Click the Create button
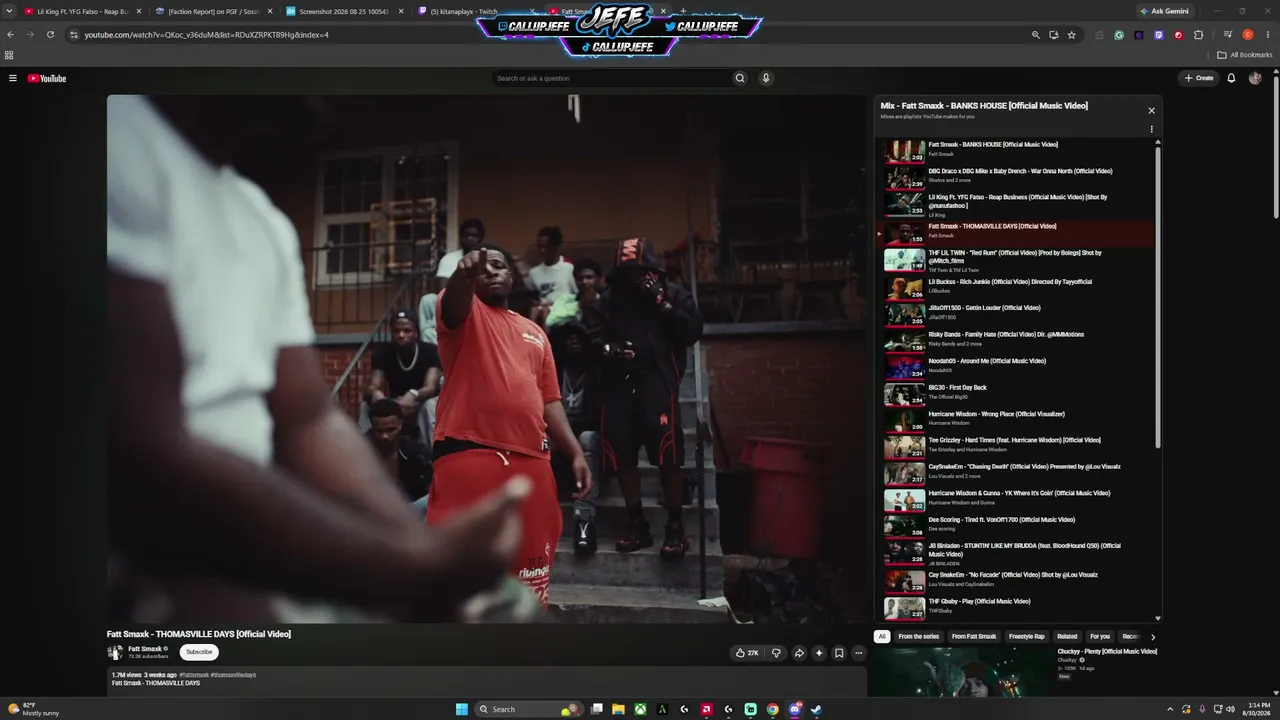The width and height of the screenshot is (1280, 720). tap(1199, 78)
